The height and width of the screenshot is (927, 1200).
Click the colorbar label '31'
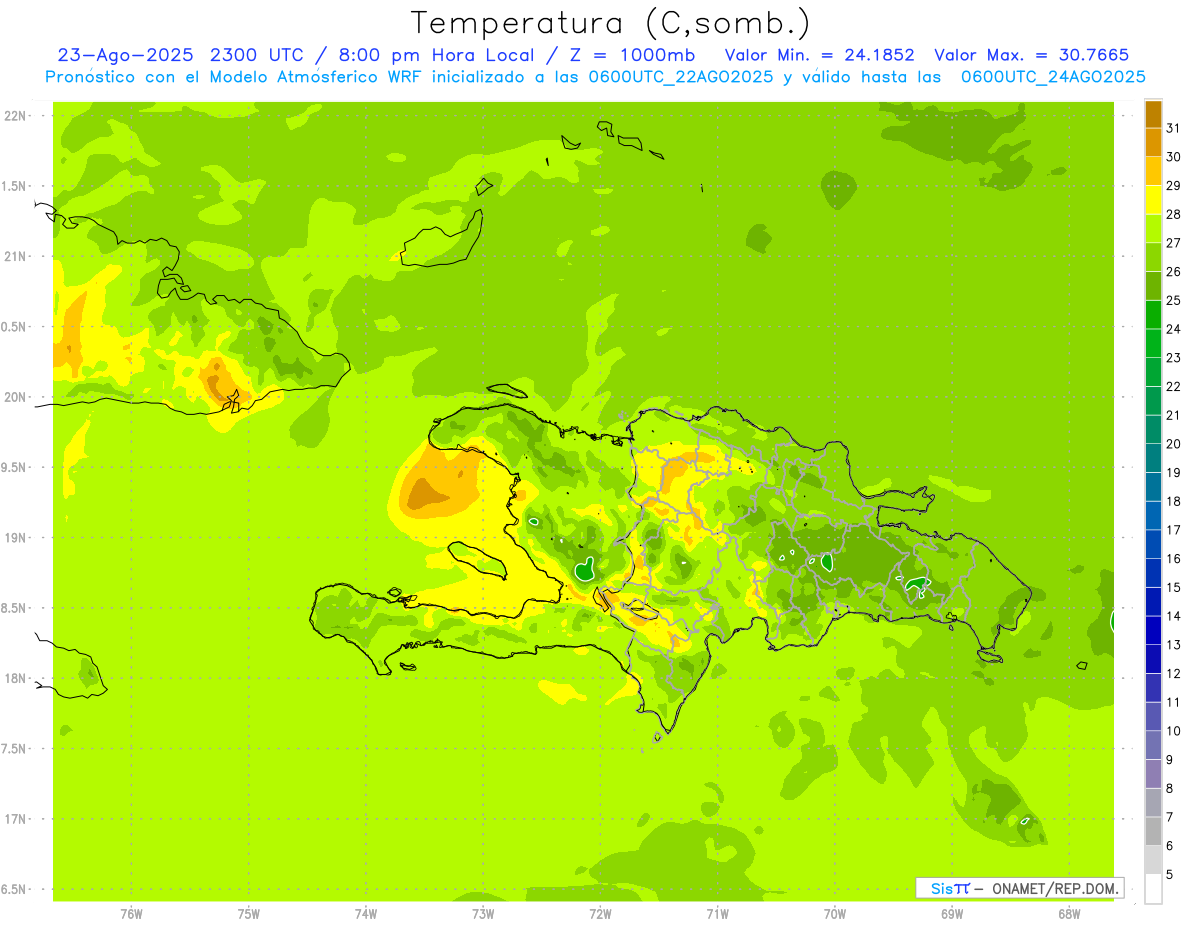(x=1173, y=128)
